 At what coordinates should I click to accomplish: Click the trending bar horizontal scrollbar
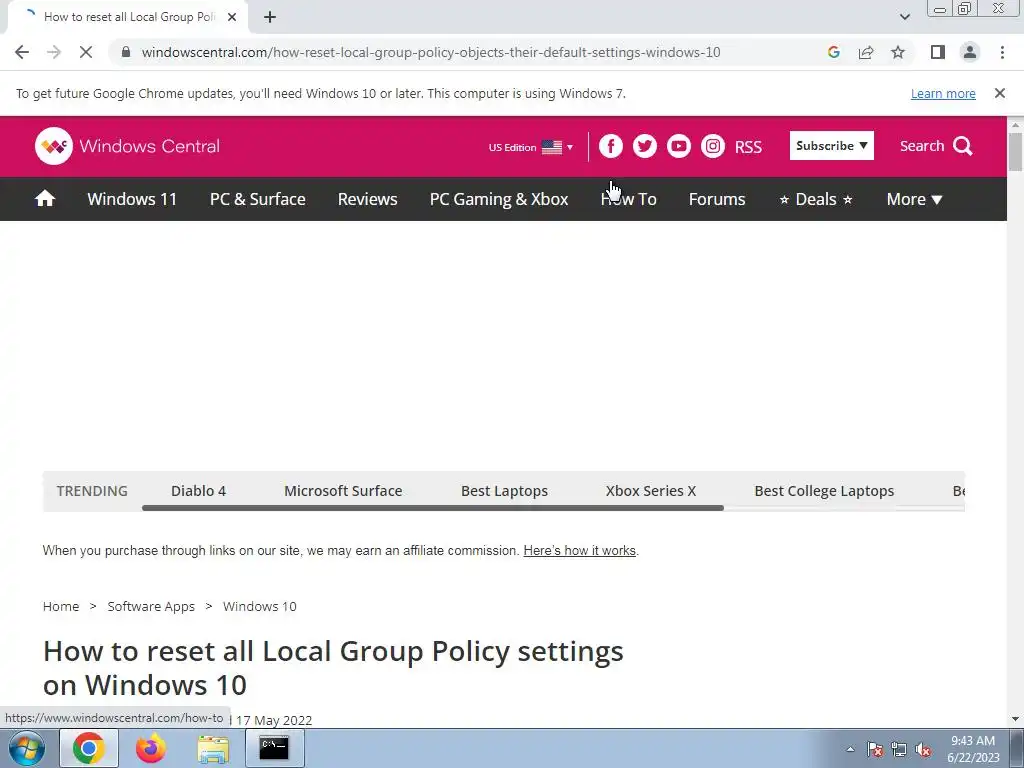[x=432, y=507]
